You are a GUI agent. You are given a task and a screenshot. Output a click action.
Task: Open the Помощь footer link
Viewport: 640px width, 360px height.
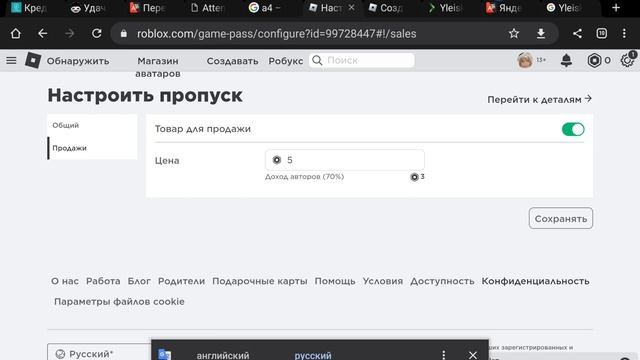pos(335,281)
